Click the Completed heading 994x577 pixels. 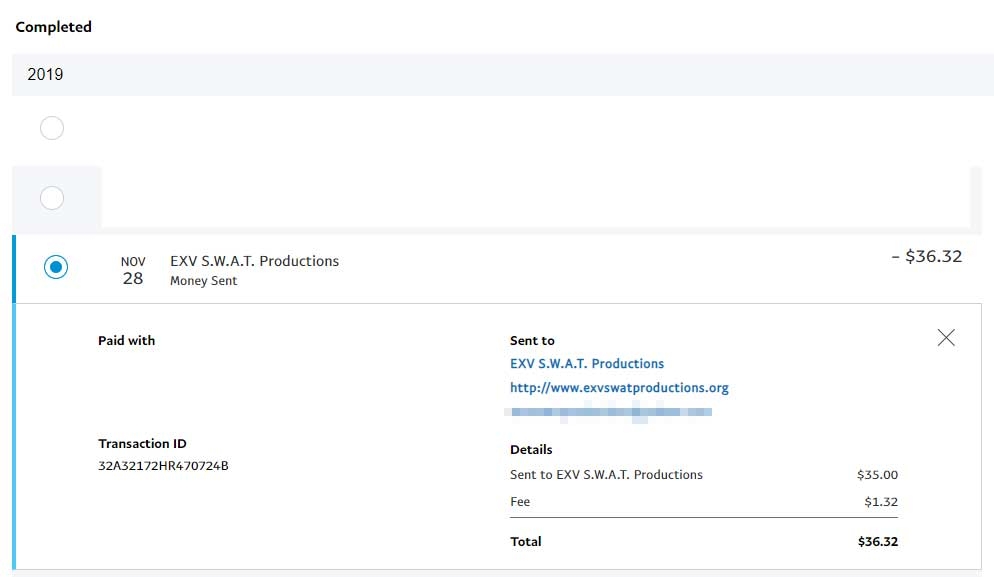coord(53,27)
